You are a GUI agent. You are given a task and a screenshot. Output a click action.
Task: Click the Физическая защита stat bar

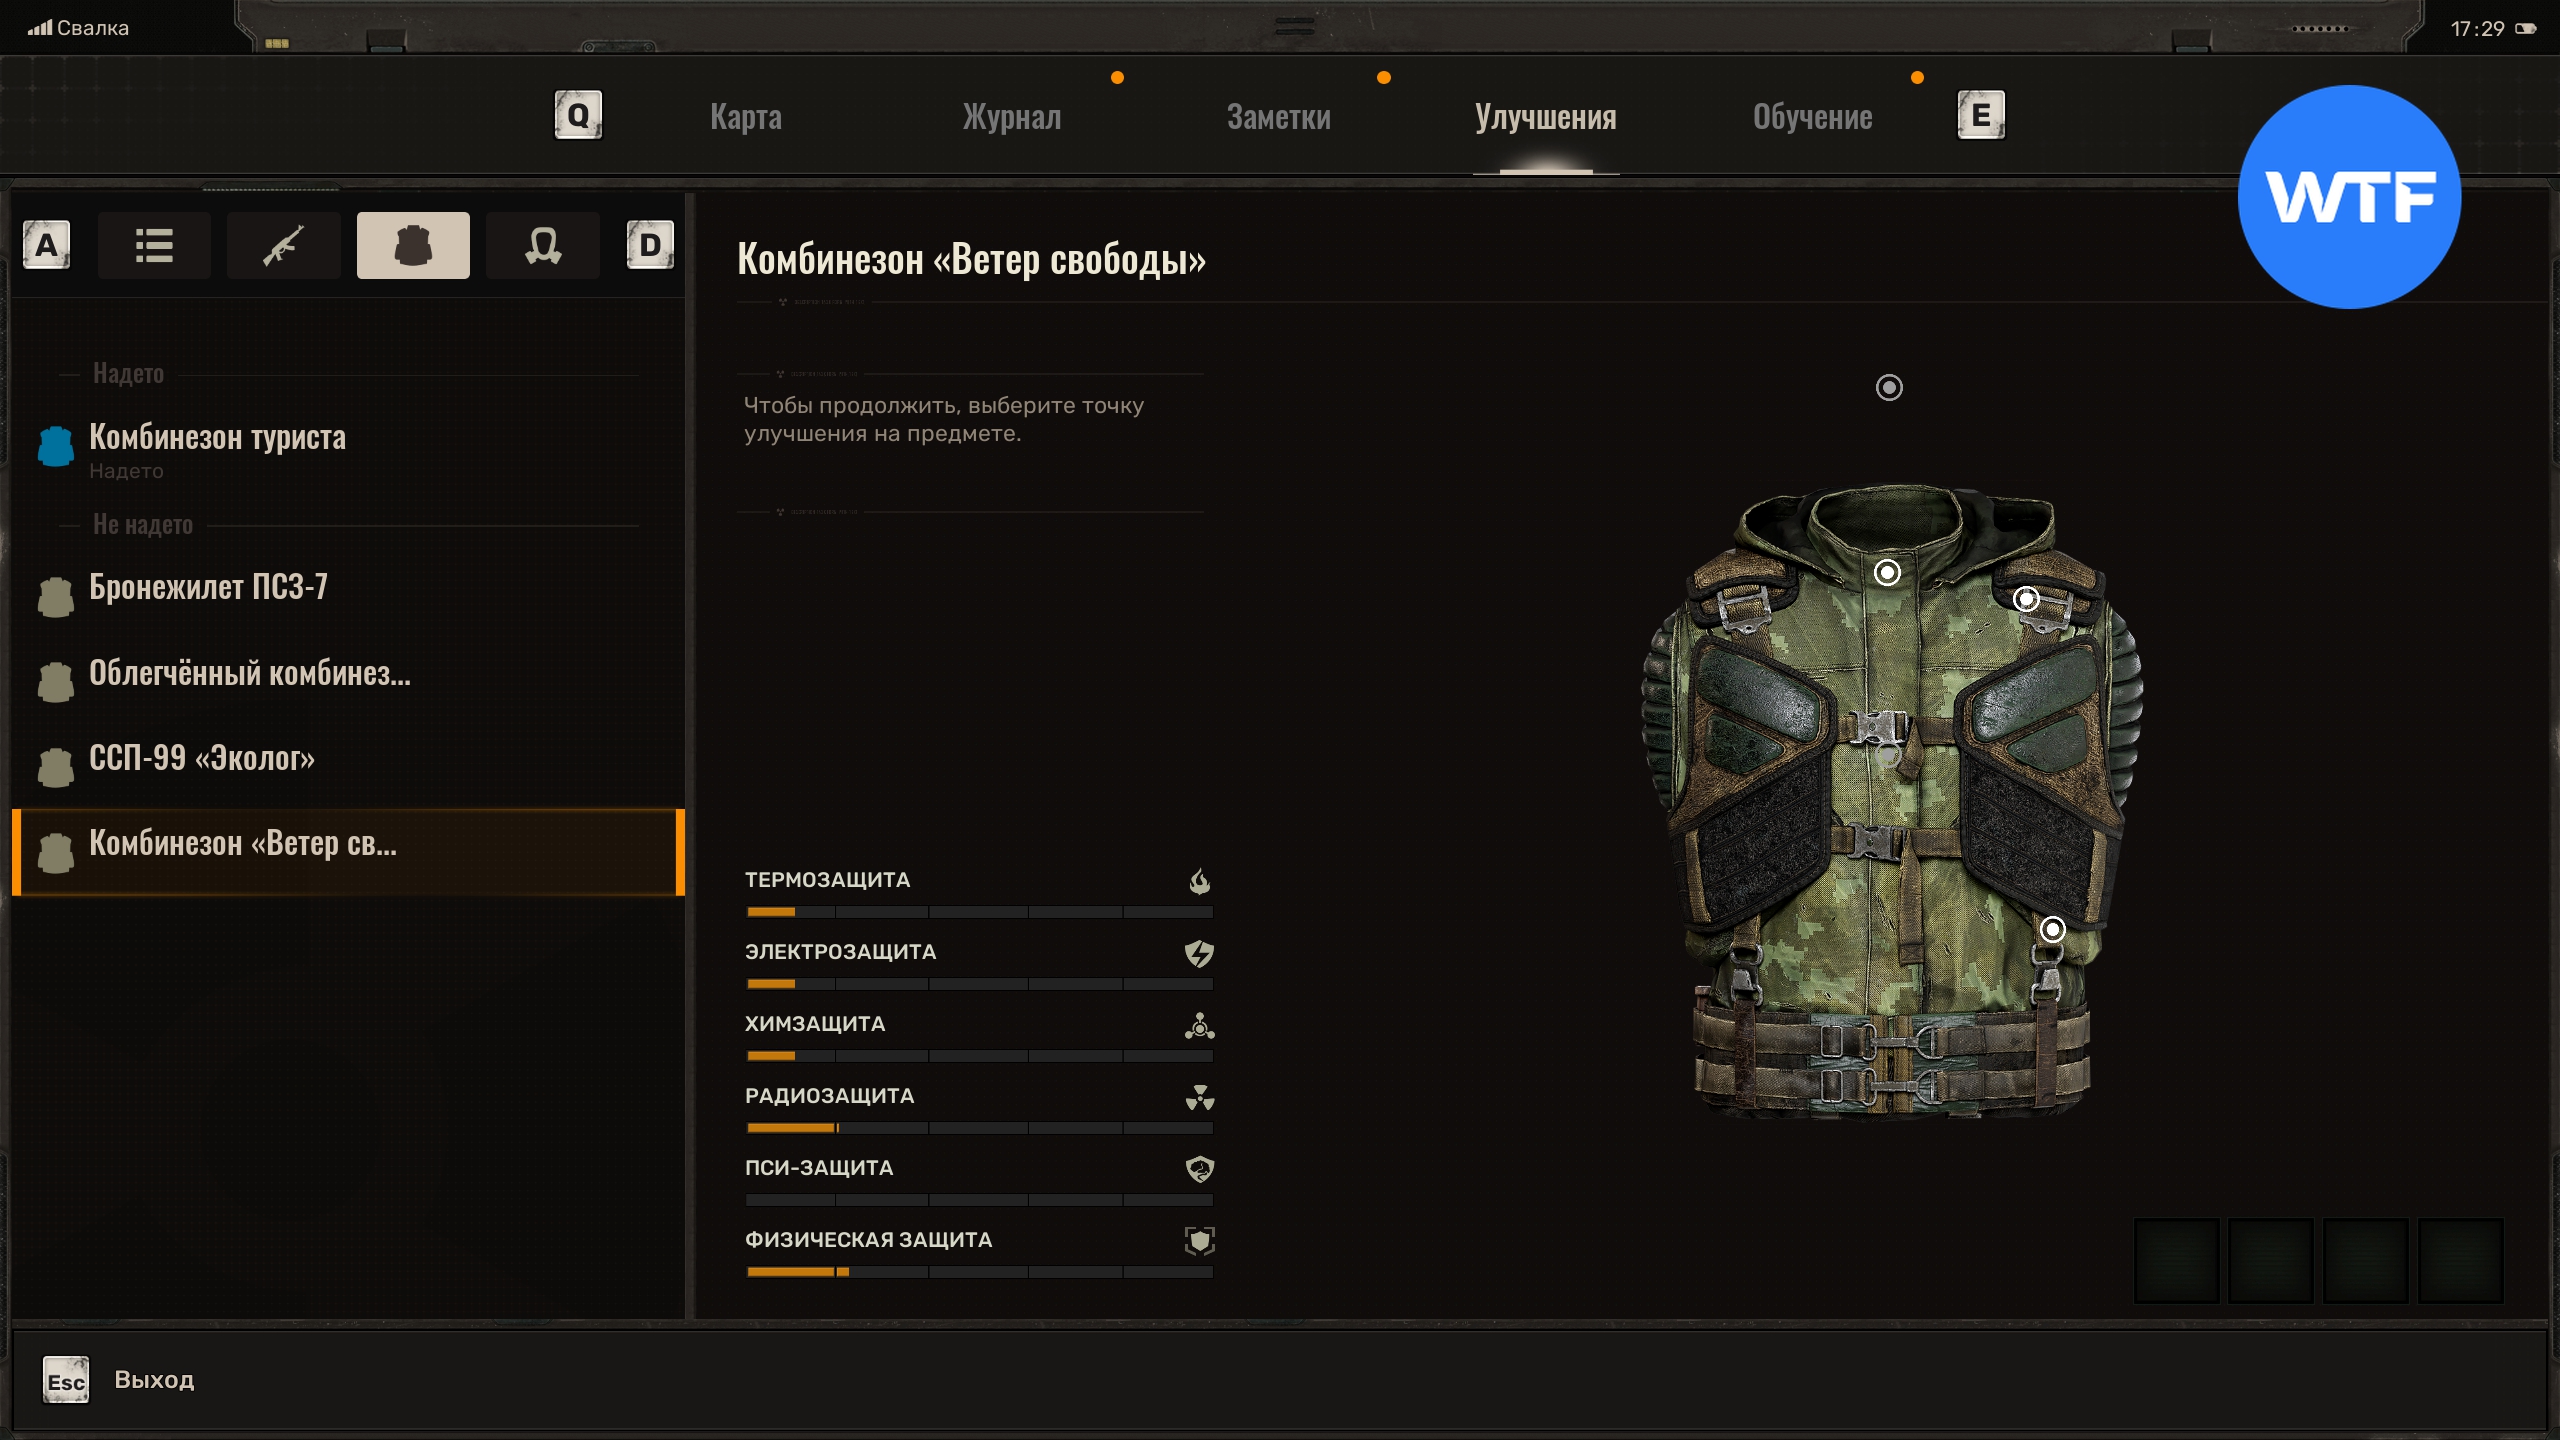click(x=979, y=1272)
